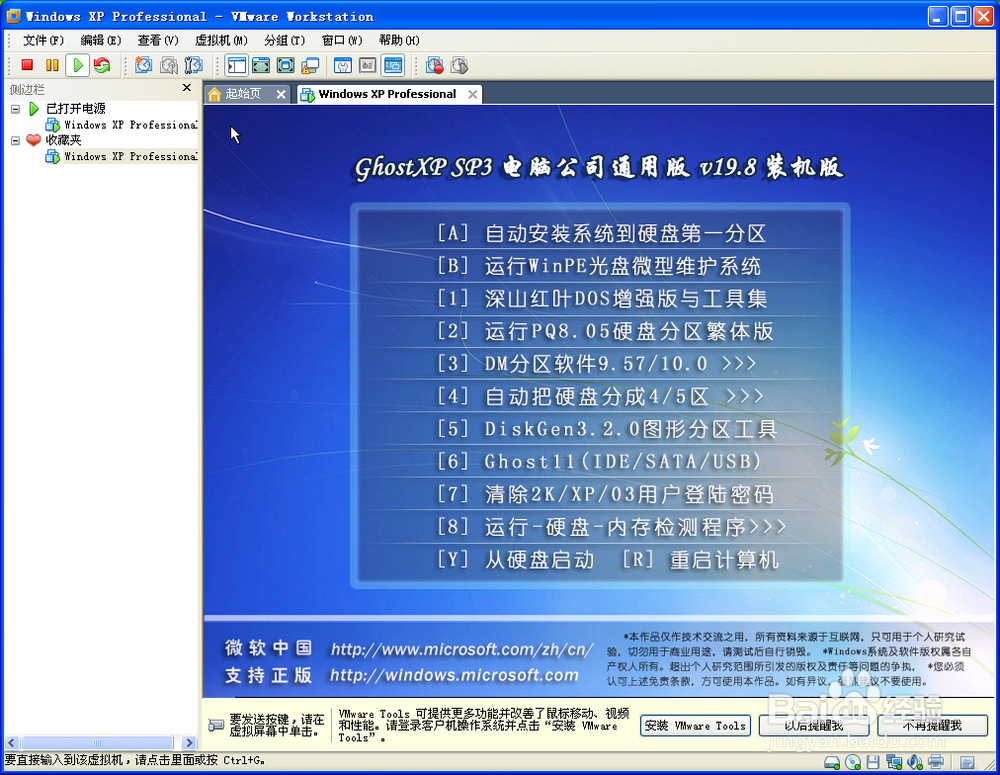Click sidebar scrollbar left arrow

[12, 742]
